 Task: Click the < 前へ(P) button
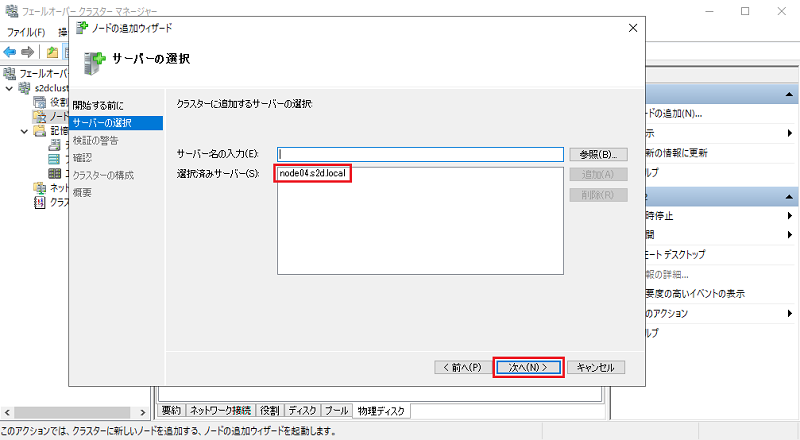pyautogui.click(x=463, y=367)
